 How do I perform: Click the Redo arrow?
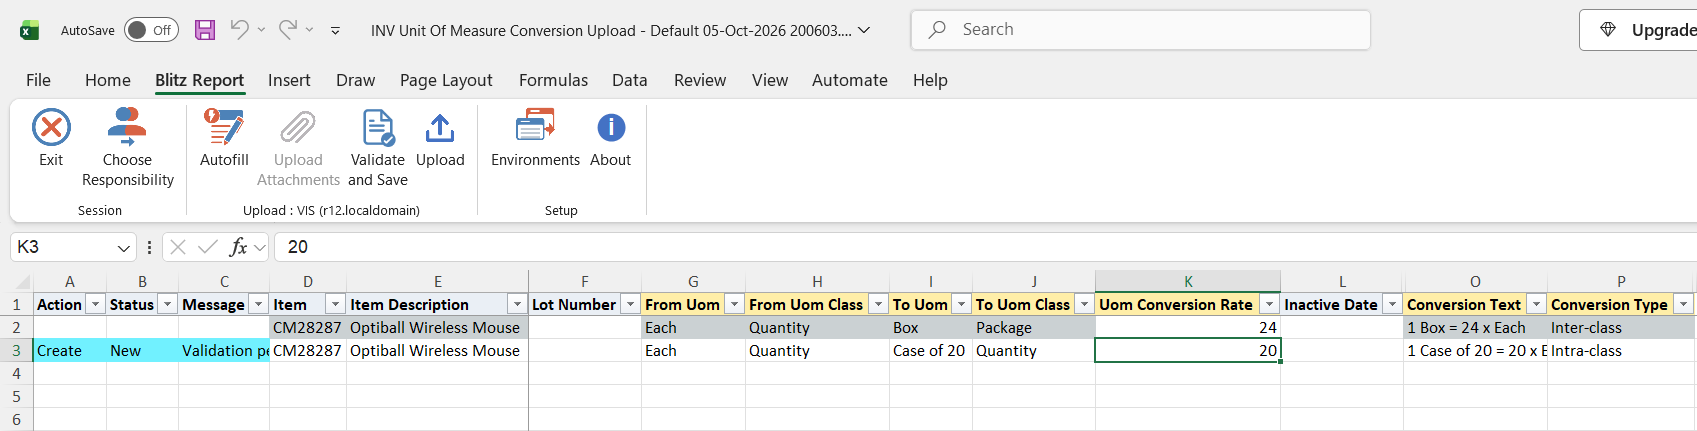287,30
